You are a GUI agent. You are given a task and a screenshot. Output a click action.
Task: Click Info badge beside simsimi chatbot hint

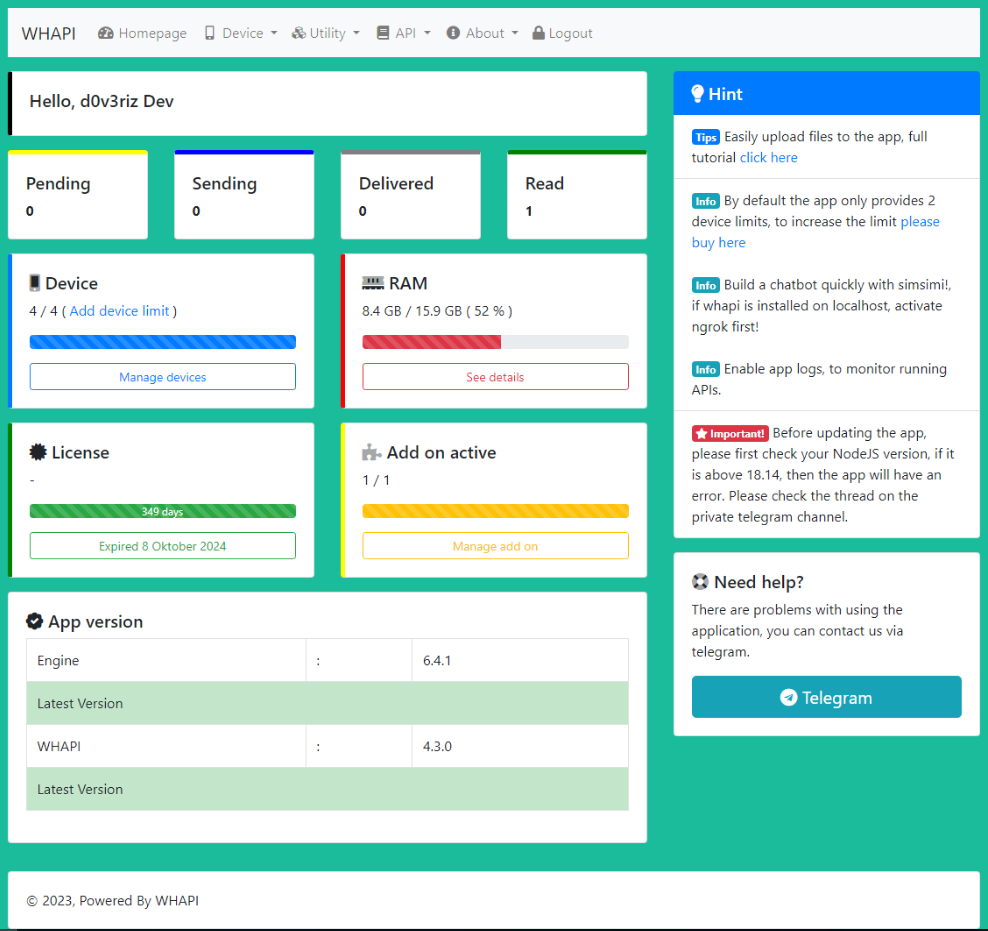[705, 285]
